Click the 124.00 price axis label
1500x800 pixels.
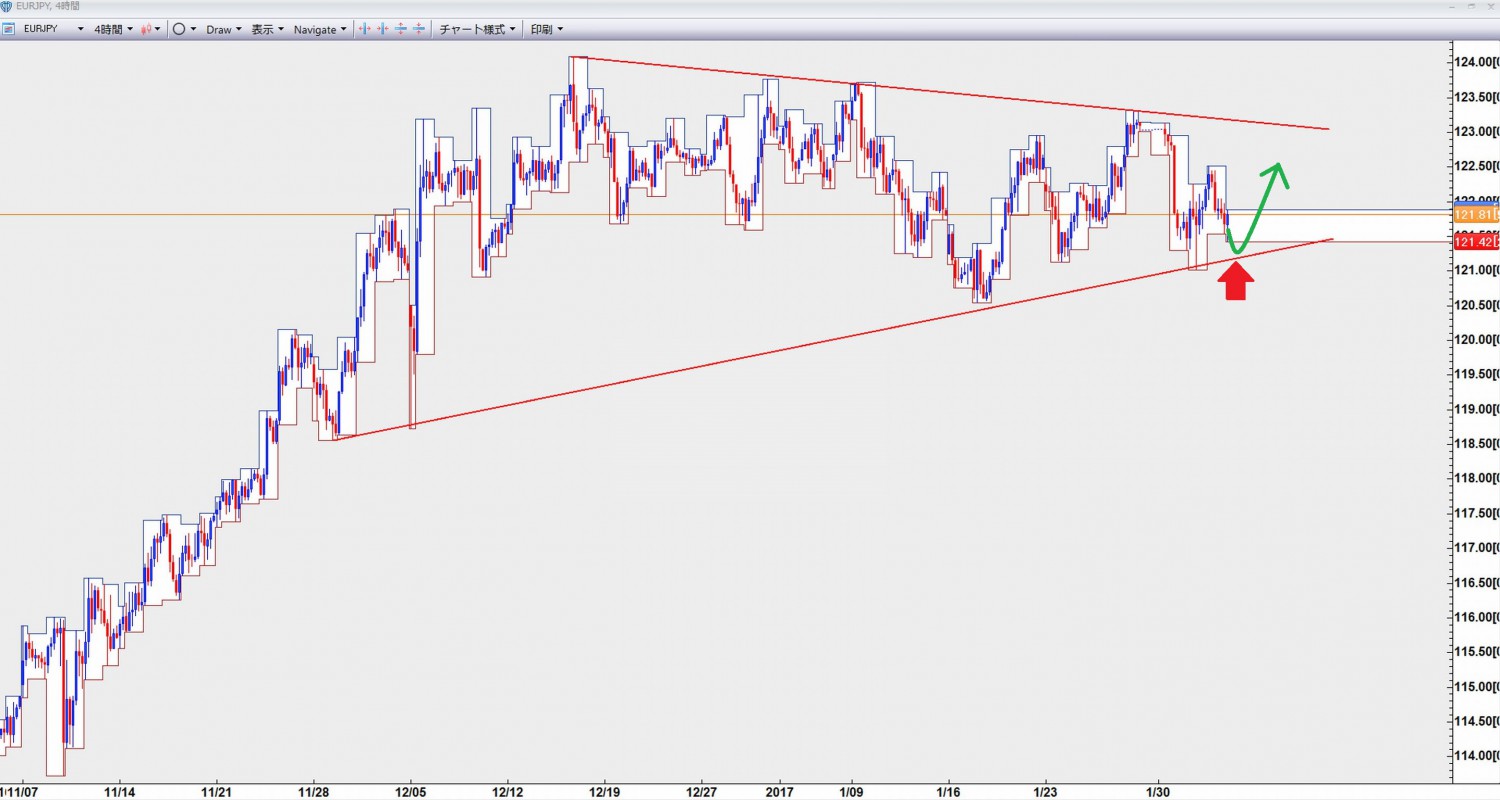[1476, 62]
